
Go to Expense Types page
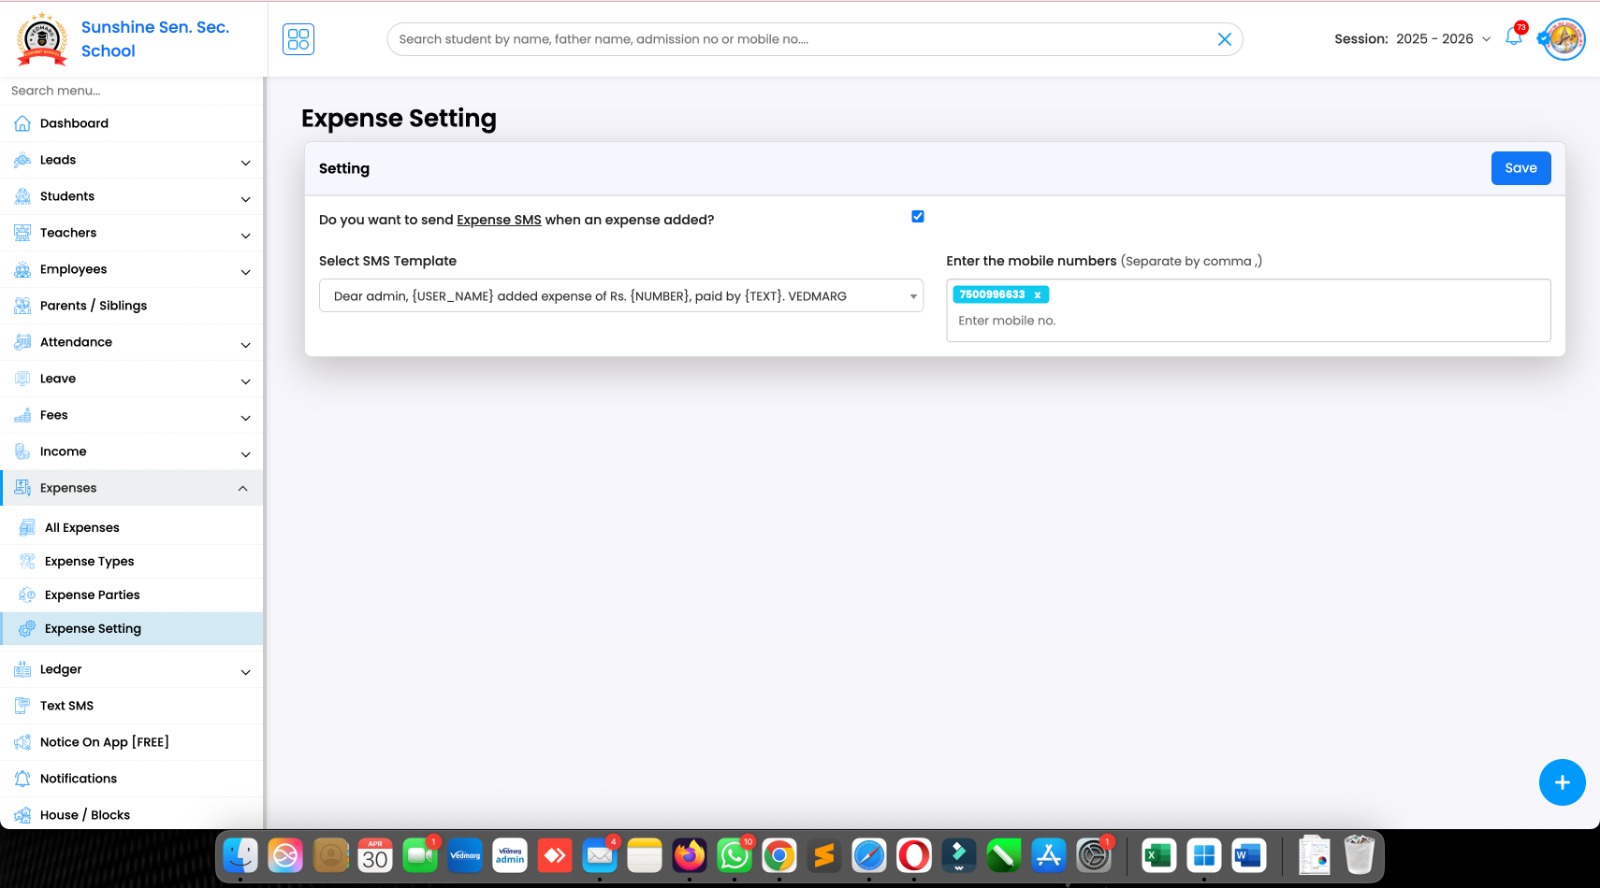coord(89,562)
